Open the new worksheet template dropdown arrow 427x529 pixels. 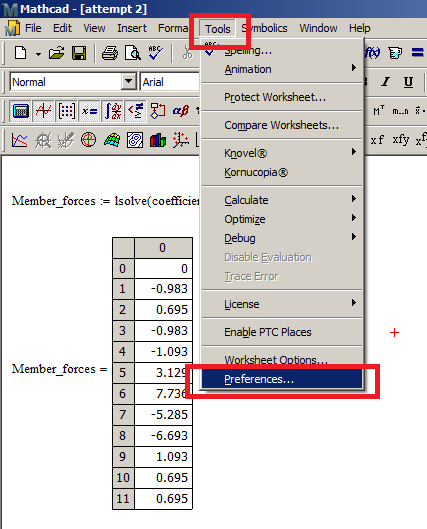click(38, 54)
